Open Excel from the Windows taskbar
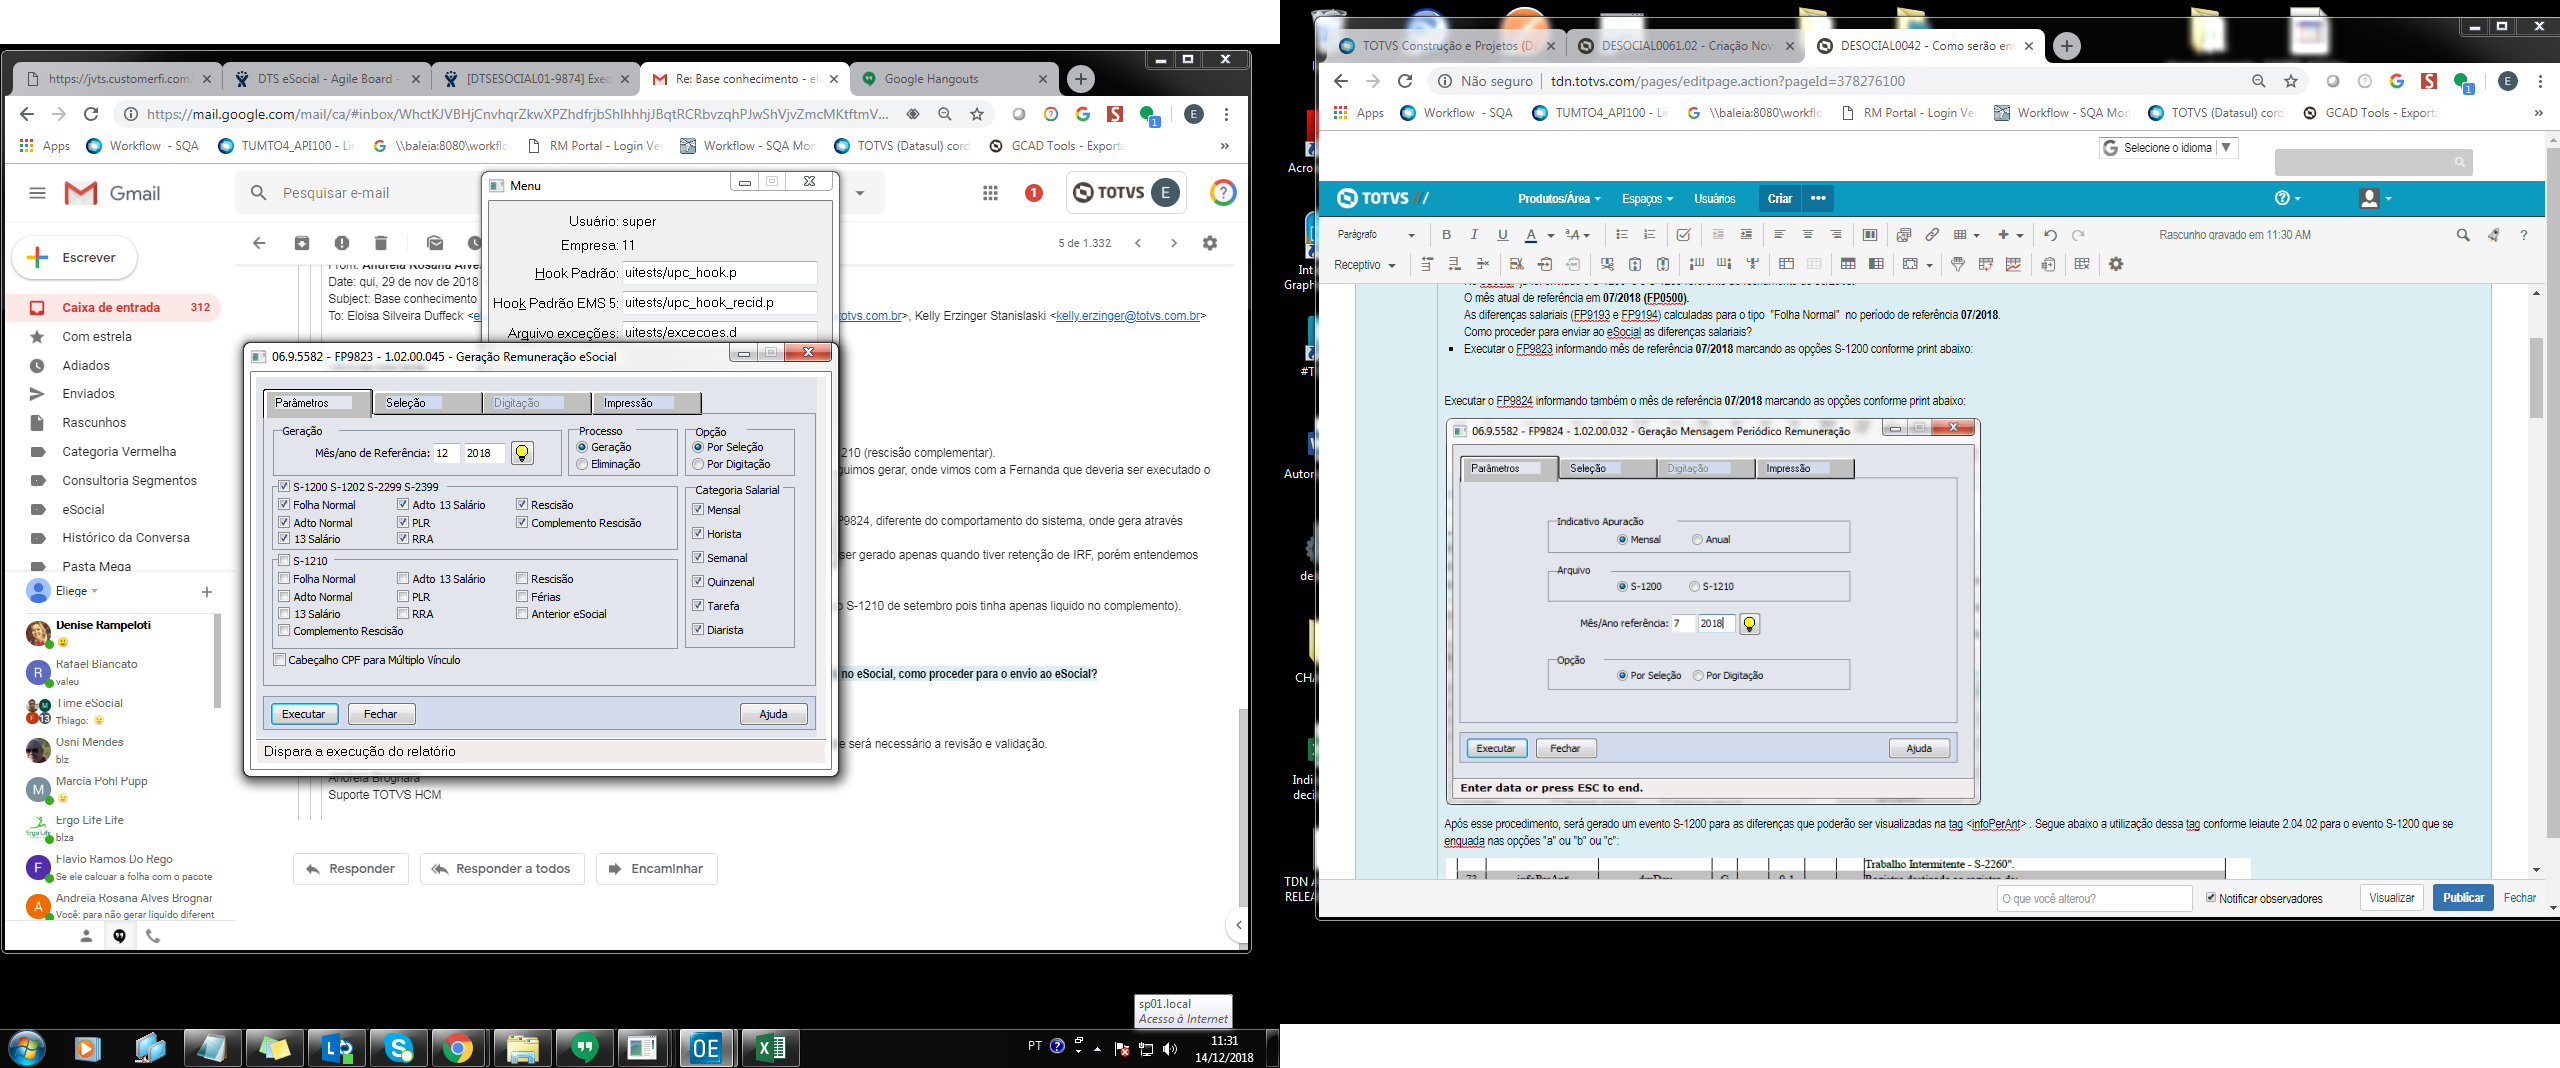 coord(771,1047)
